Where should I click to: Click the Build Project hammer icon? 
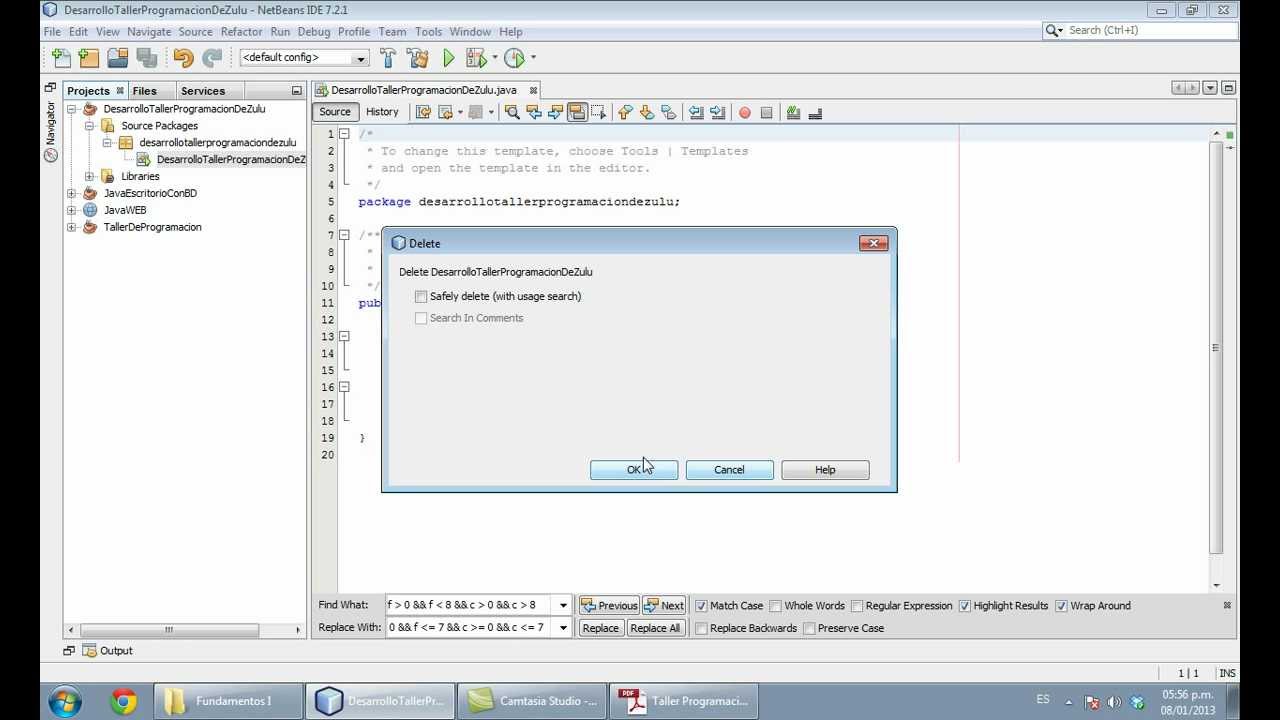[x=388, y=58]
